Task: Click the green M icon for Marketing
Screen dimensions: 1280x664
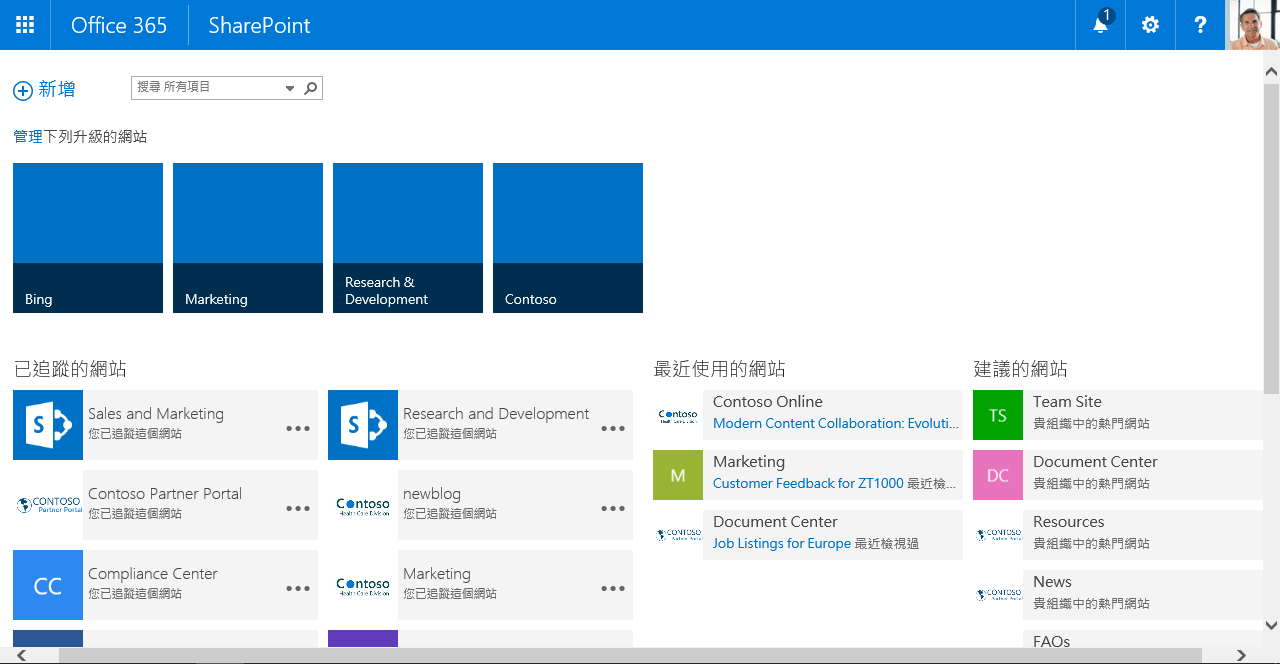Action: point(678,474)
